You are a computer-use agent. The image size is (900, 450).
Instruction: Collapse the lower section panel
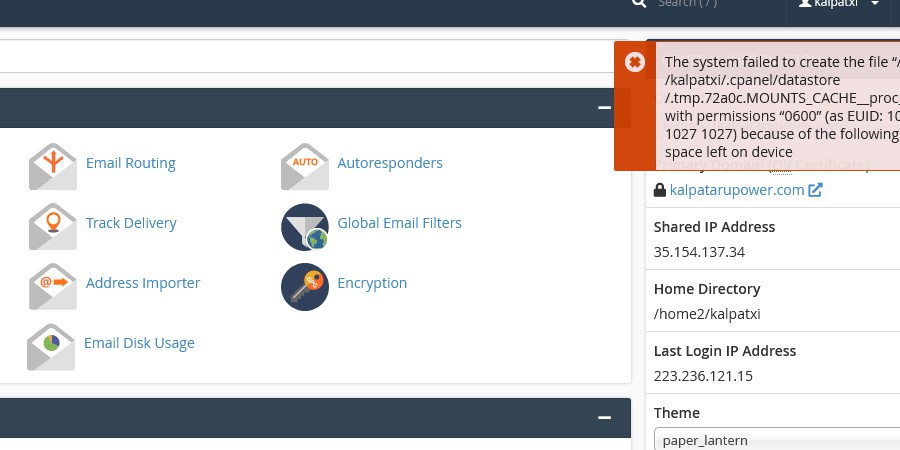coord(604,418)
